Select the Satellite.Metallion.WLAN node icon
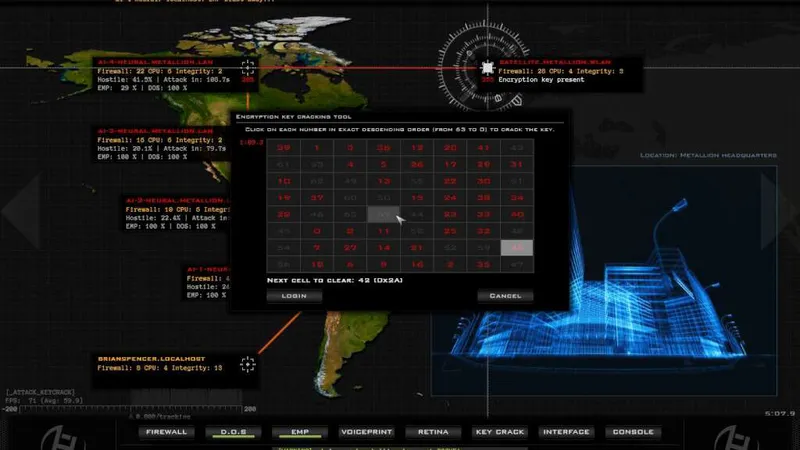 pyautogui.click(x=487, y=68)
